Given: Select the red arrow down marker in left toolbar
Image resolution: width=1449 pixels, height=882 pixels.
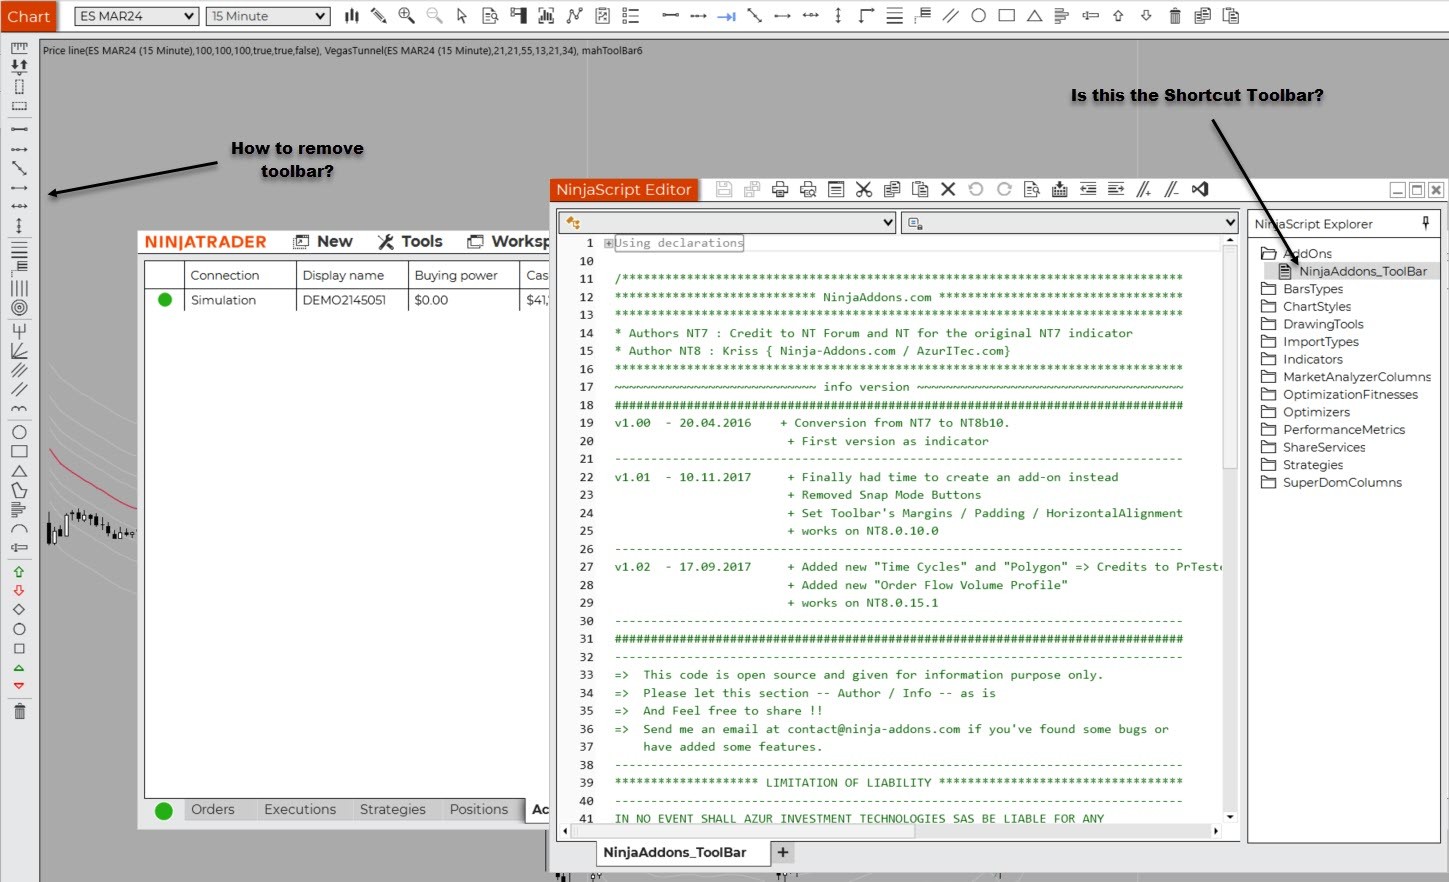Looking at the screenshot, I should [x=19, y=591].
